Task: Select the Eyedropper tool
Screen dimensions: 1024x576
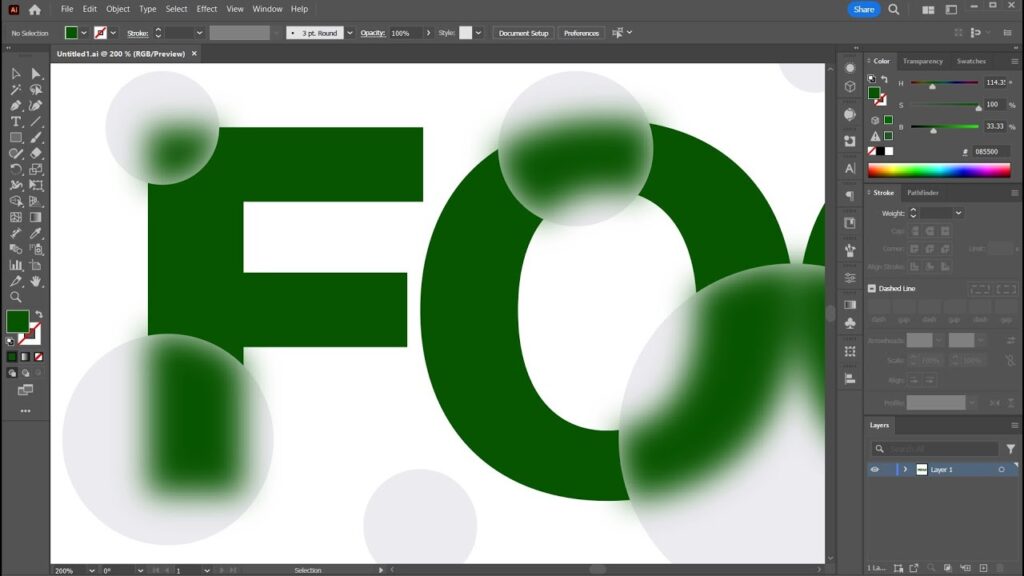Action: click(x=36, y=233)
